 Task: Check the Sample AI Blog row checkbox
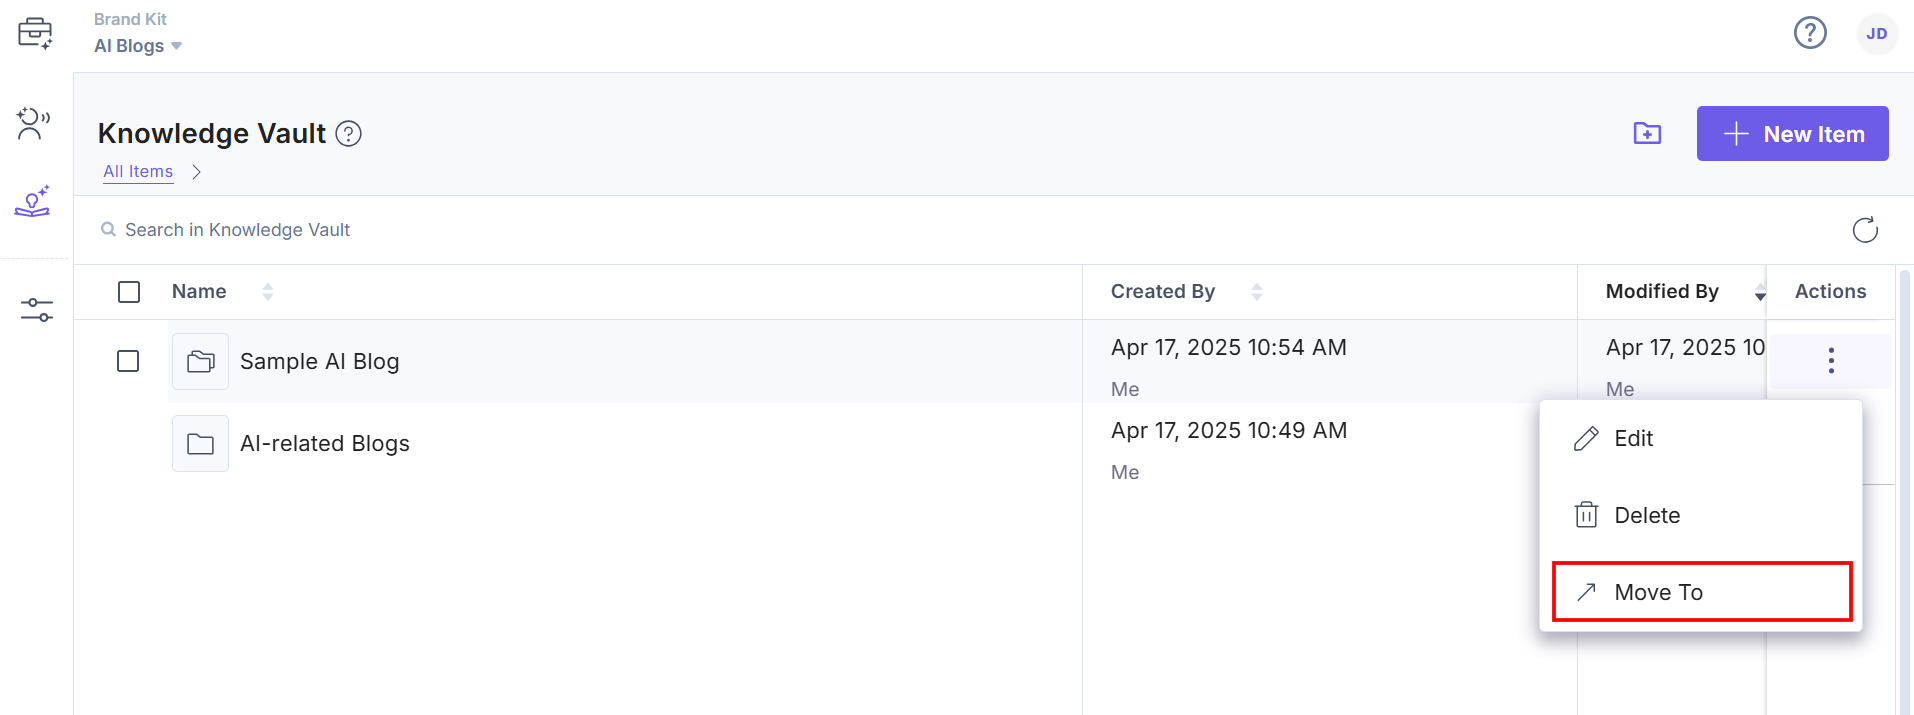pyautogui.click(x=128, y=361)
